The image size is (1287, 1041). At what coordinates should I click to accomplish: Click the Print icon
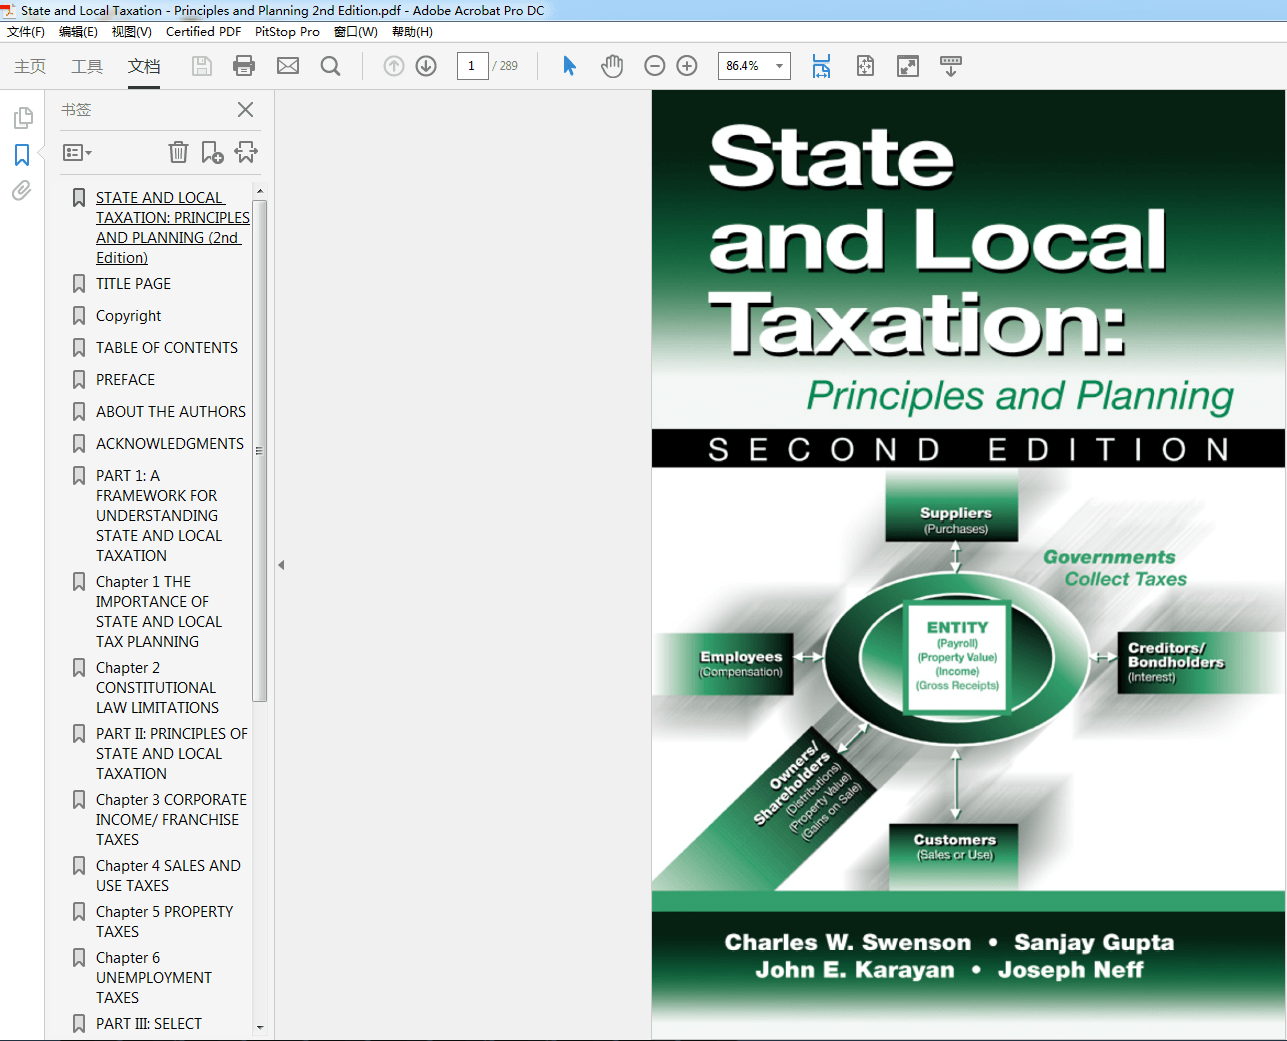pos(244,66)
